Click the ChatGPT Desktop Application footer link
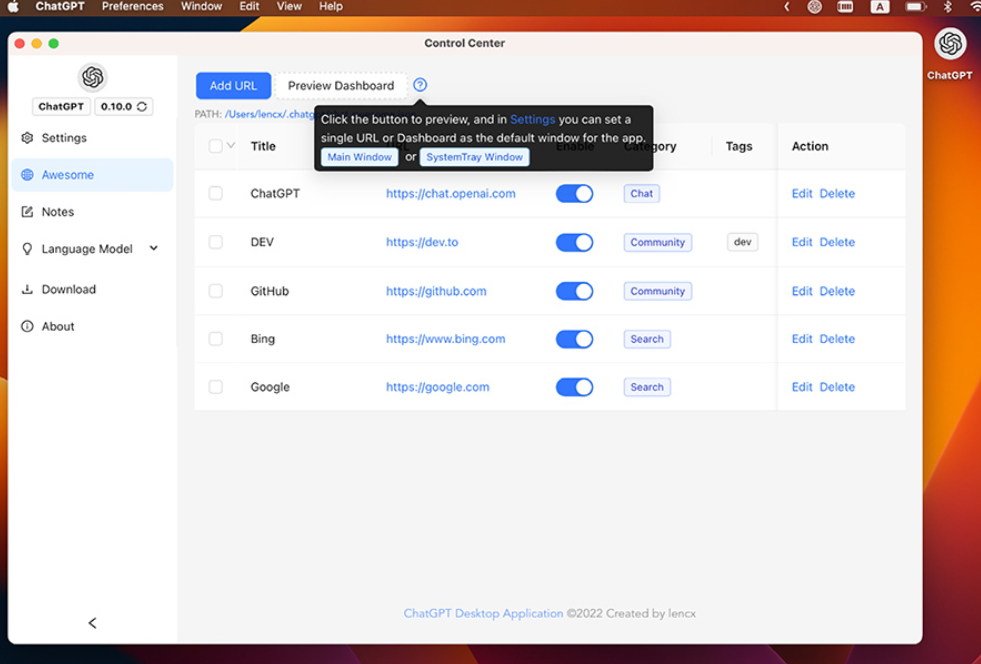Screen dimensions: 981x664 (x=483, y=613)
